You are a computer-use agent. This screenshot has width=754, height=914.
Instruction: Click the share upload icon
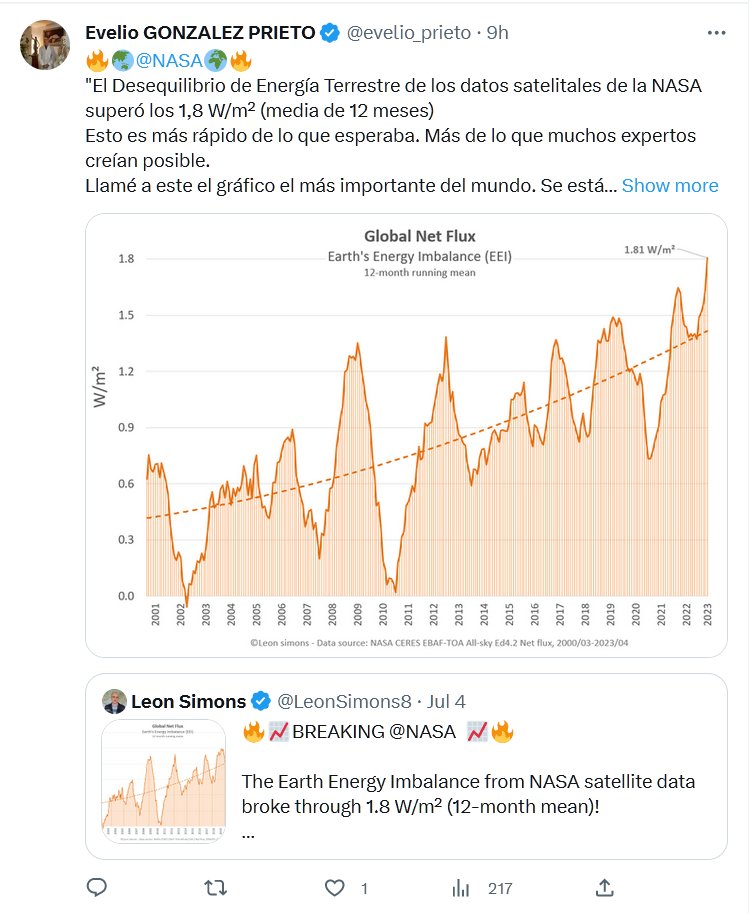[604, 887]
